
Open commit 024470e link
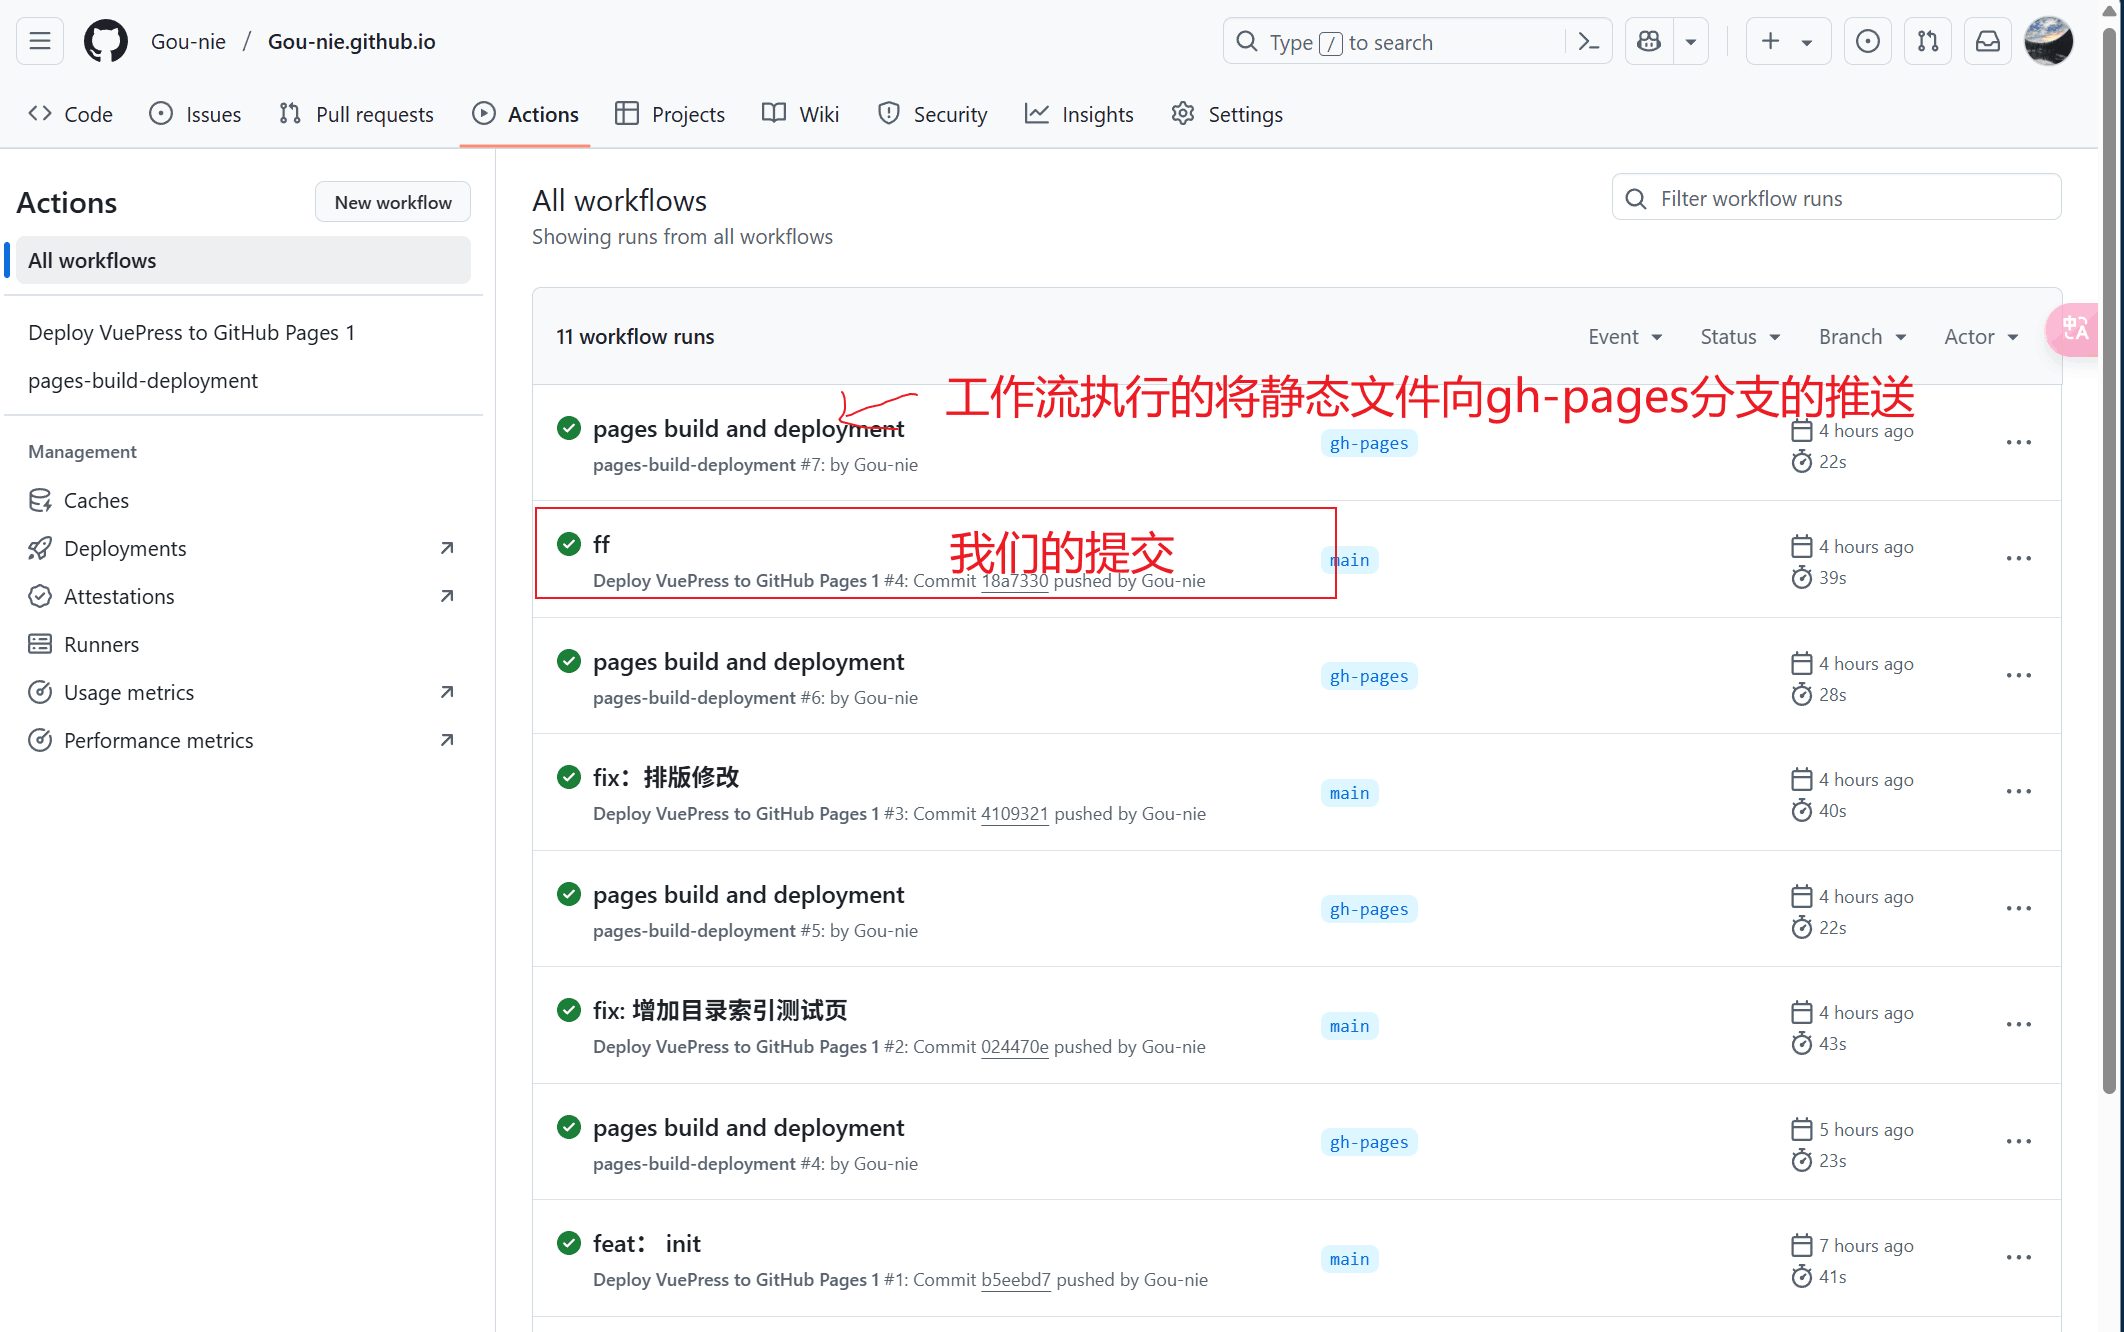pyautogui.click(x=1014, y=1047)
